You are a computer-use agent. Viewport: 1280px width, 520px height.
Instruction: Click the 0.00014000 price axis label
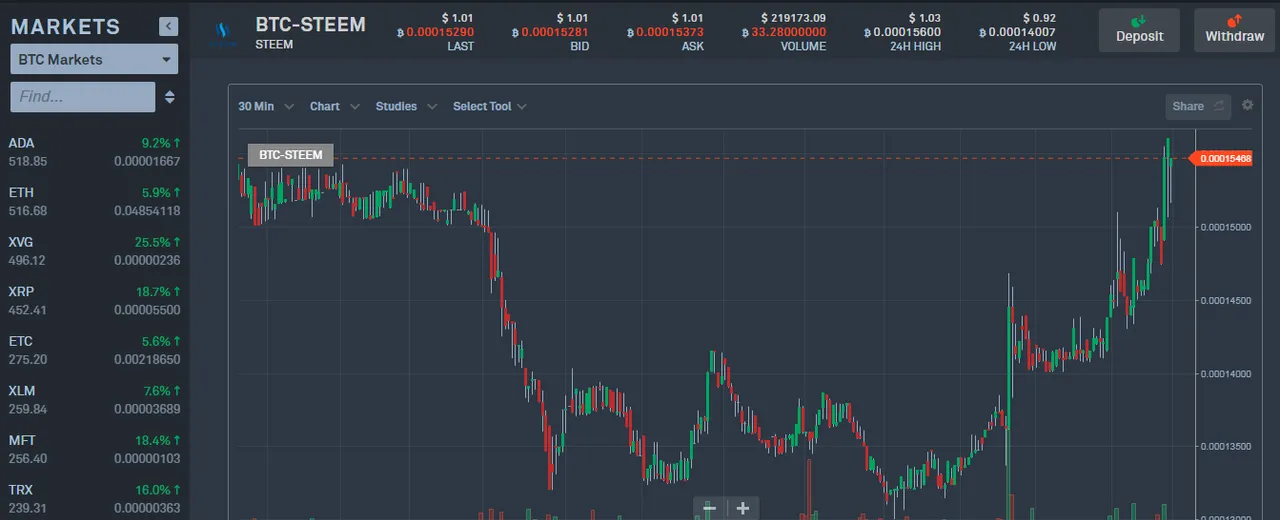pos(1226,374)
